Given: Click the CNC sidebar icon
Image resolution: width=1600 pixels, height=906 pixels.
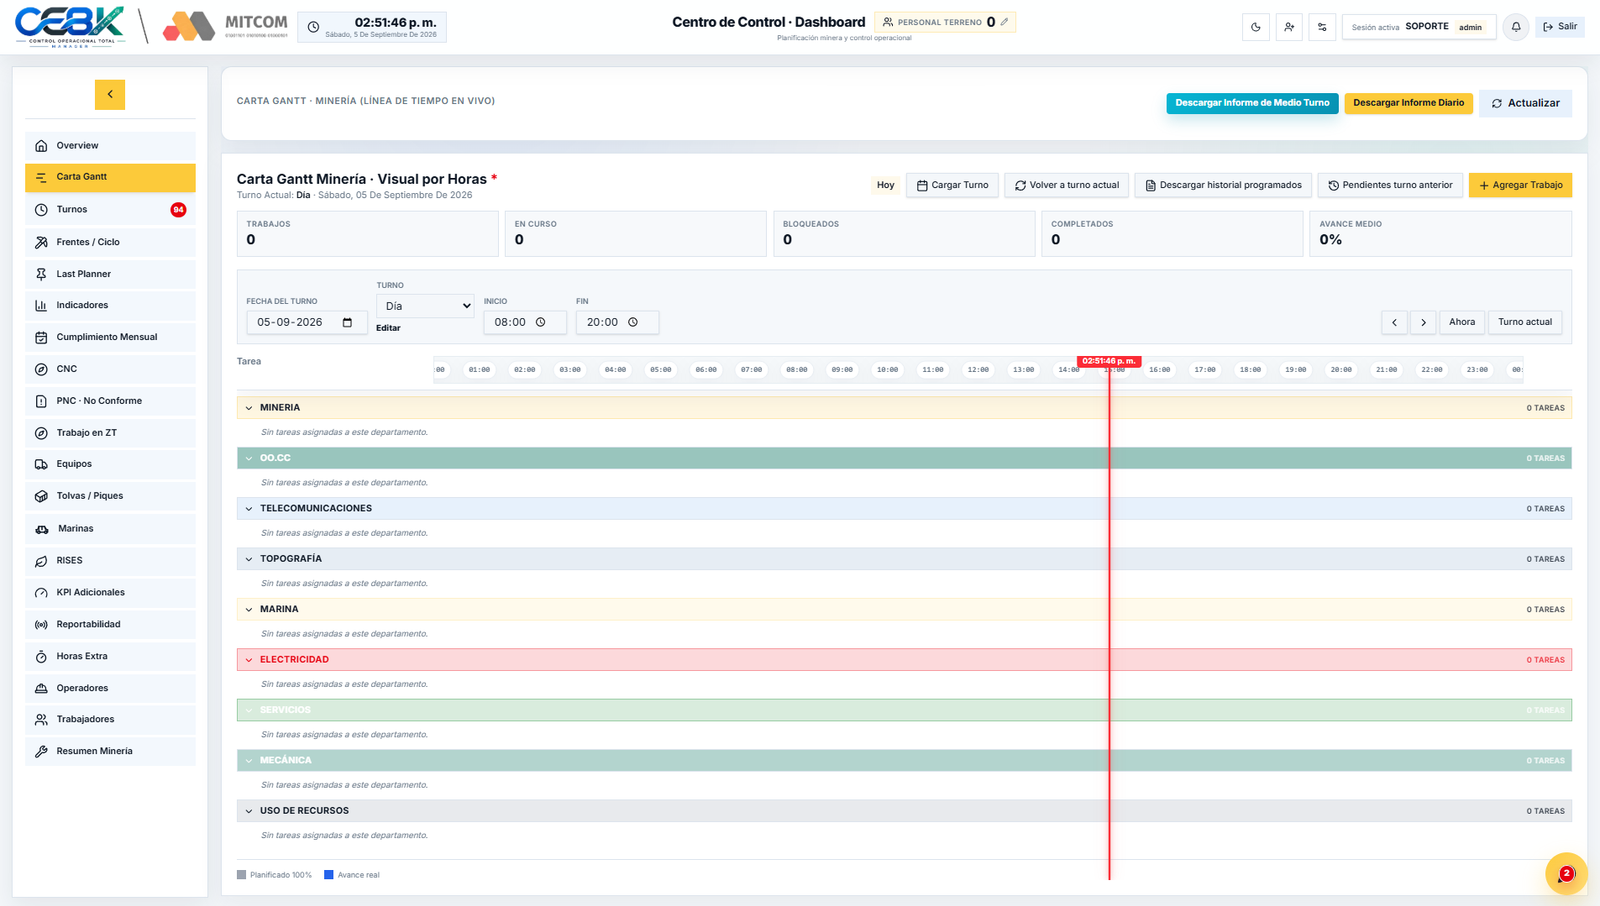Looking at the screenshot, I should tap(41, 369).
